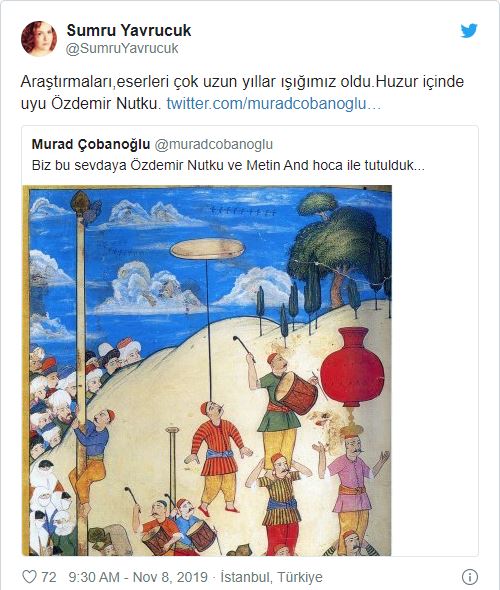Viewport: 500px width, 590px height.
Task: Click the 9:30 AM - Nov 8, 2019 timestamp
Action: (x=138, y=577)
